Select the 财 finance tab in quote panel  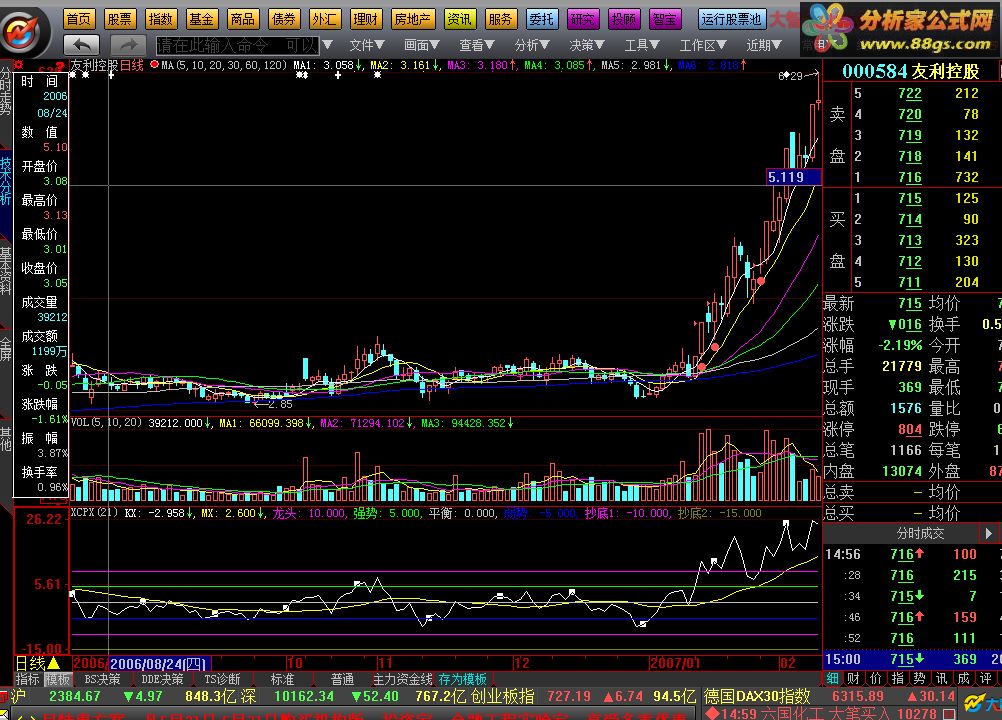tap(854, 678)
